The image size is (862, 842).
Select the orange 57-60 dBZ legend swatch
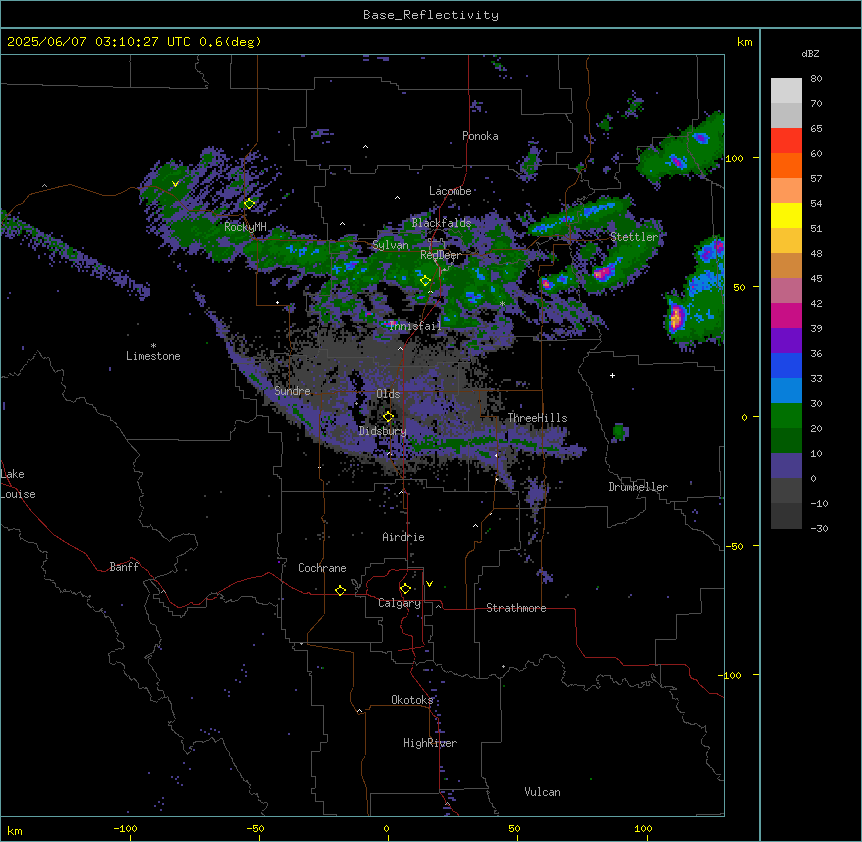point(786,166)
